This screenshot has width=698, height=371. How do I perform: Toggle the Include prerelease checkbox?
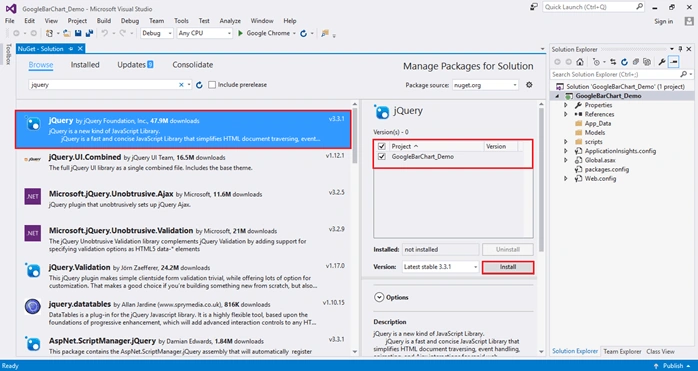[x=212, y=85]
